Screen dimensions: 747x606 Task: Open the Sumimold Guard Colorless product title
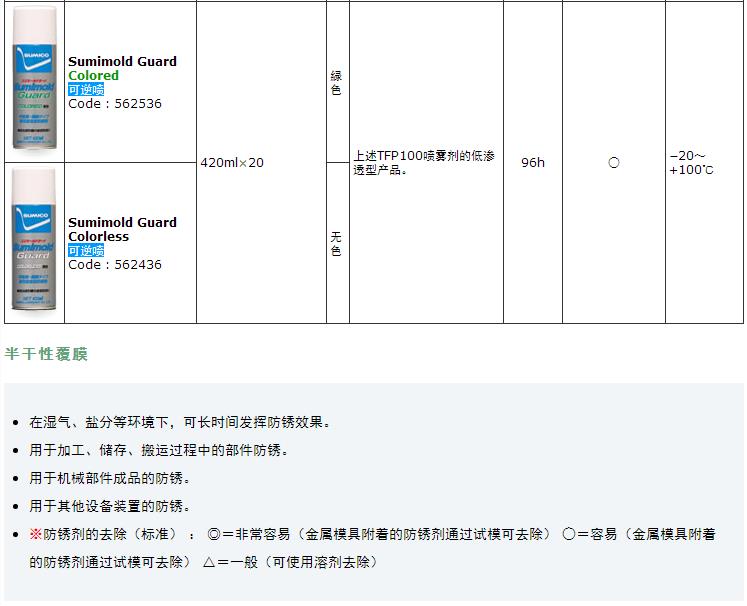[x=122, y=229]
